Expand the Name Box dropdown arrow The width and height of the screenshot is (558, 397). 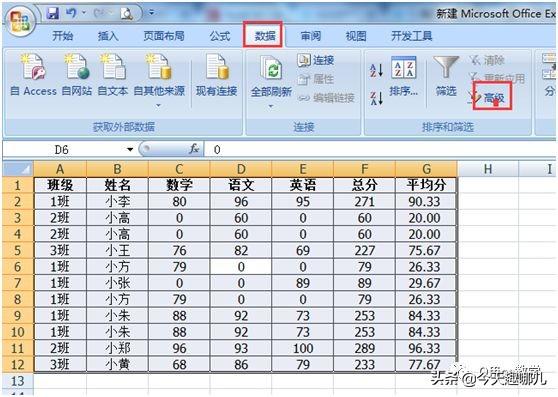(x=130, y=149)
